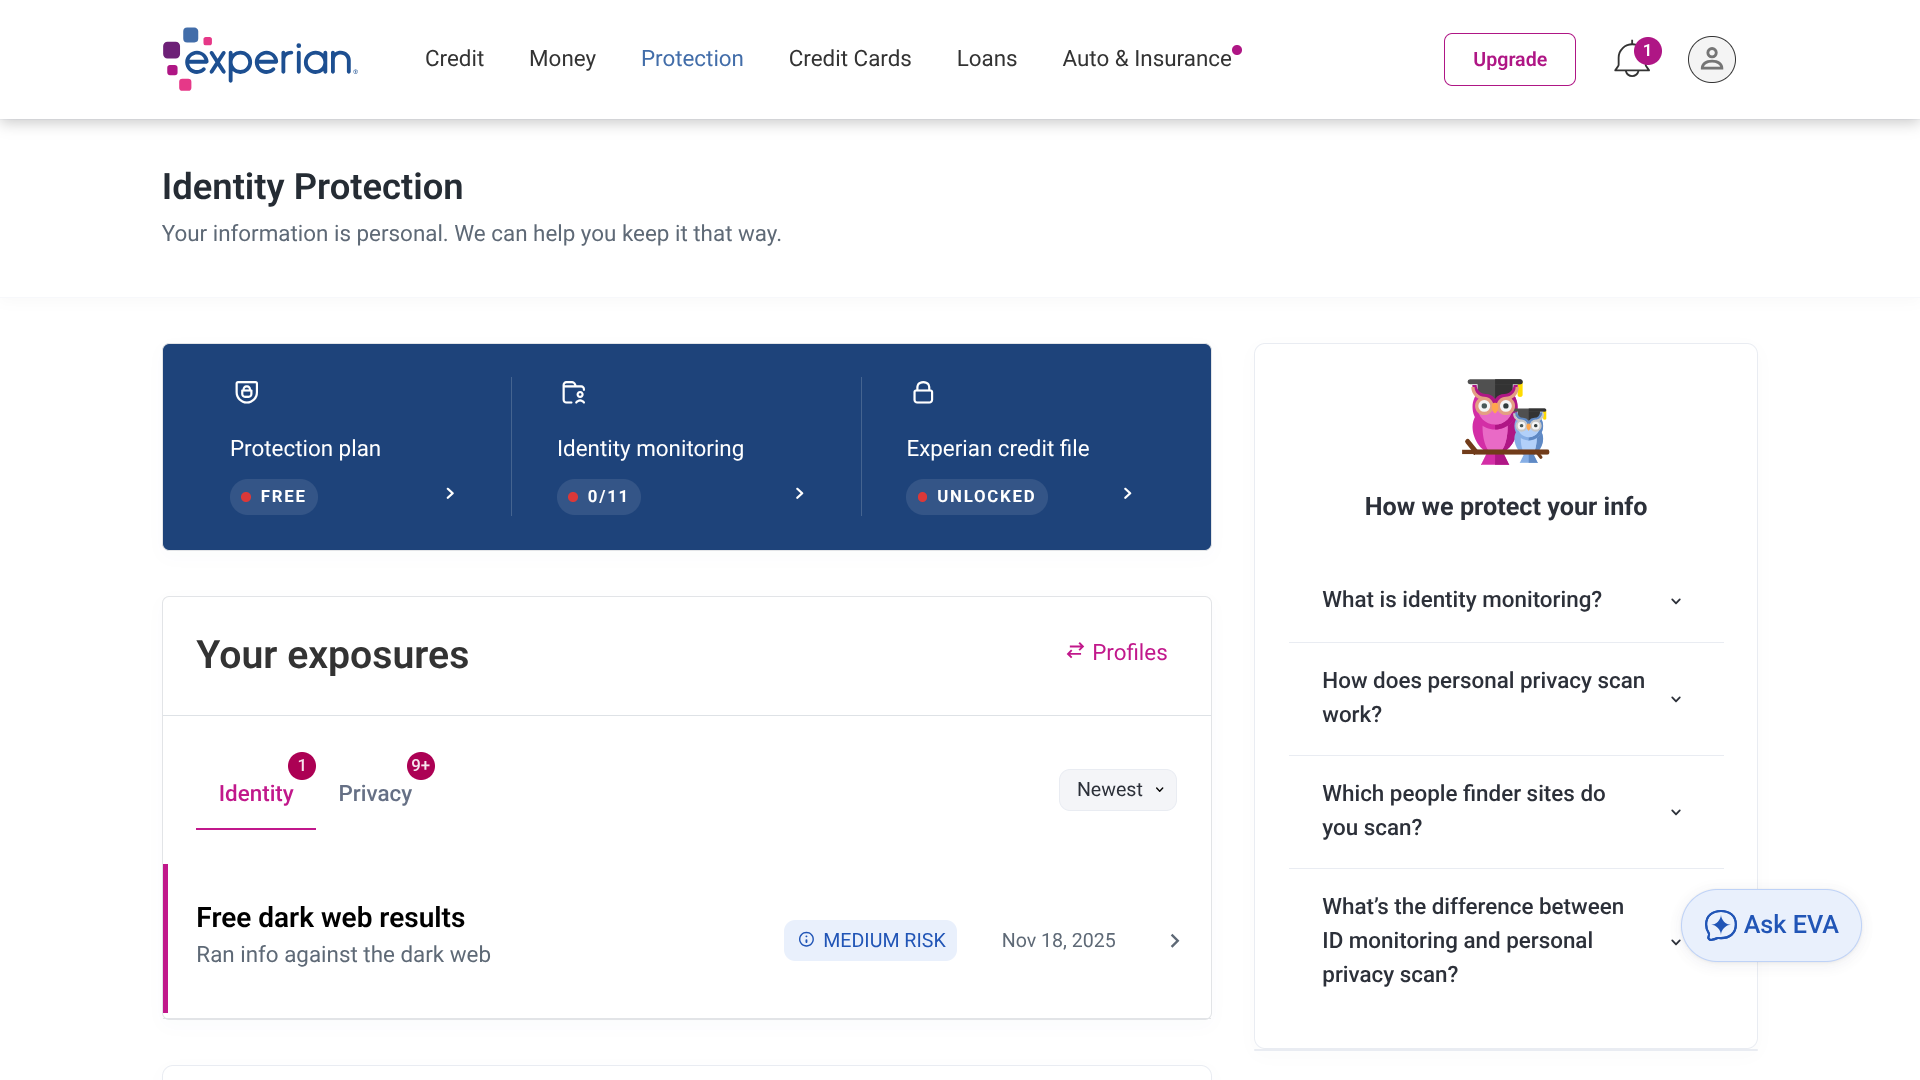Click the Upgrade button
This screenshot has width=1920, height=1080.
click(1510, 59)
